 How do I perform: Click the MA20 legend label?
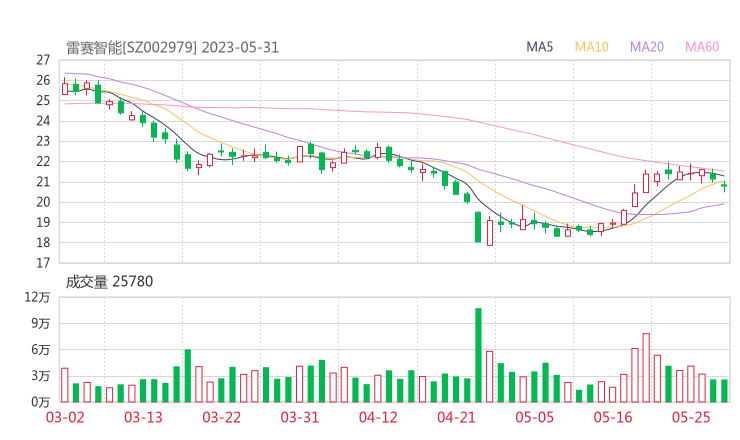[x=647, y=47]
